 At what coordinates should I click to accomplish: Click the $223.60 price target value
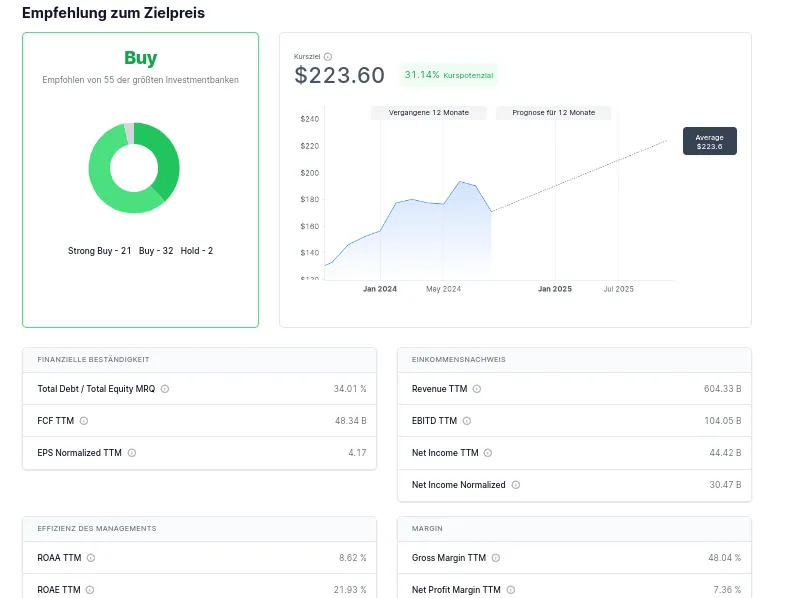click(339, 76)
